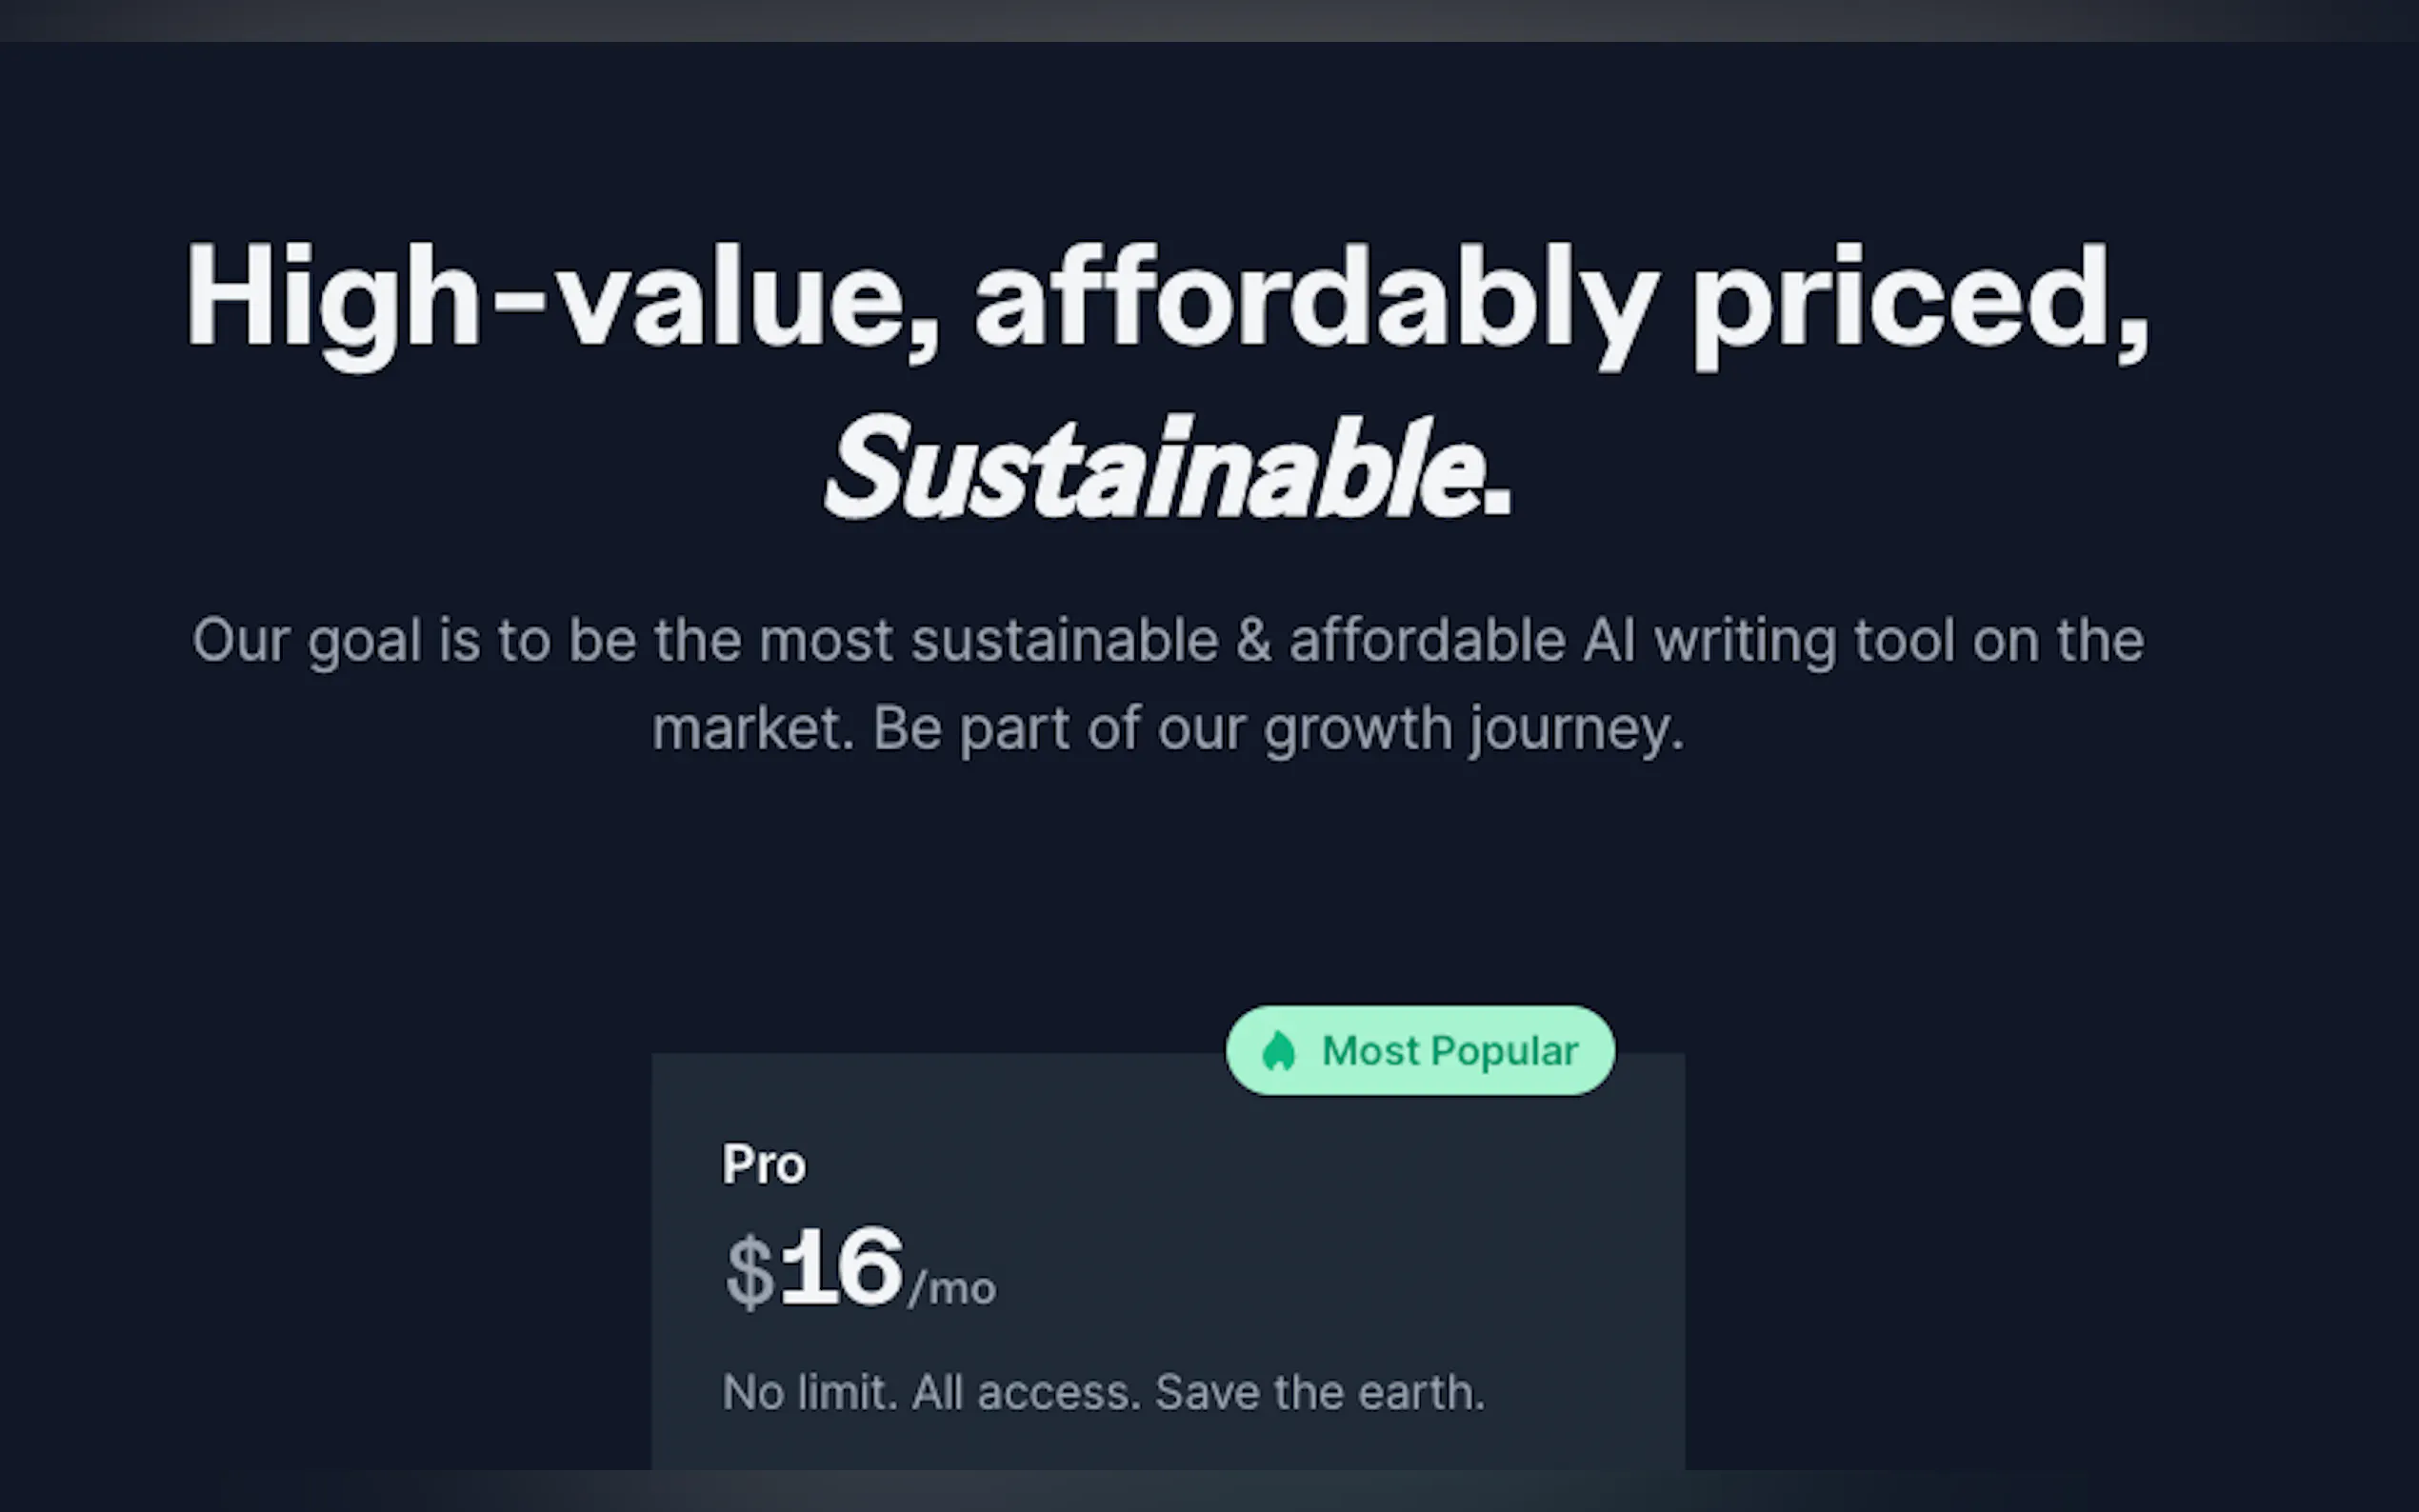Click the dollar sign before the price
Image resolution: width=2419 pixels, height=1512 pixels.
pyautogui.click(x=749, y=1273)
